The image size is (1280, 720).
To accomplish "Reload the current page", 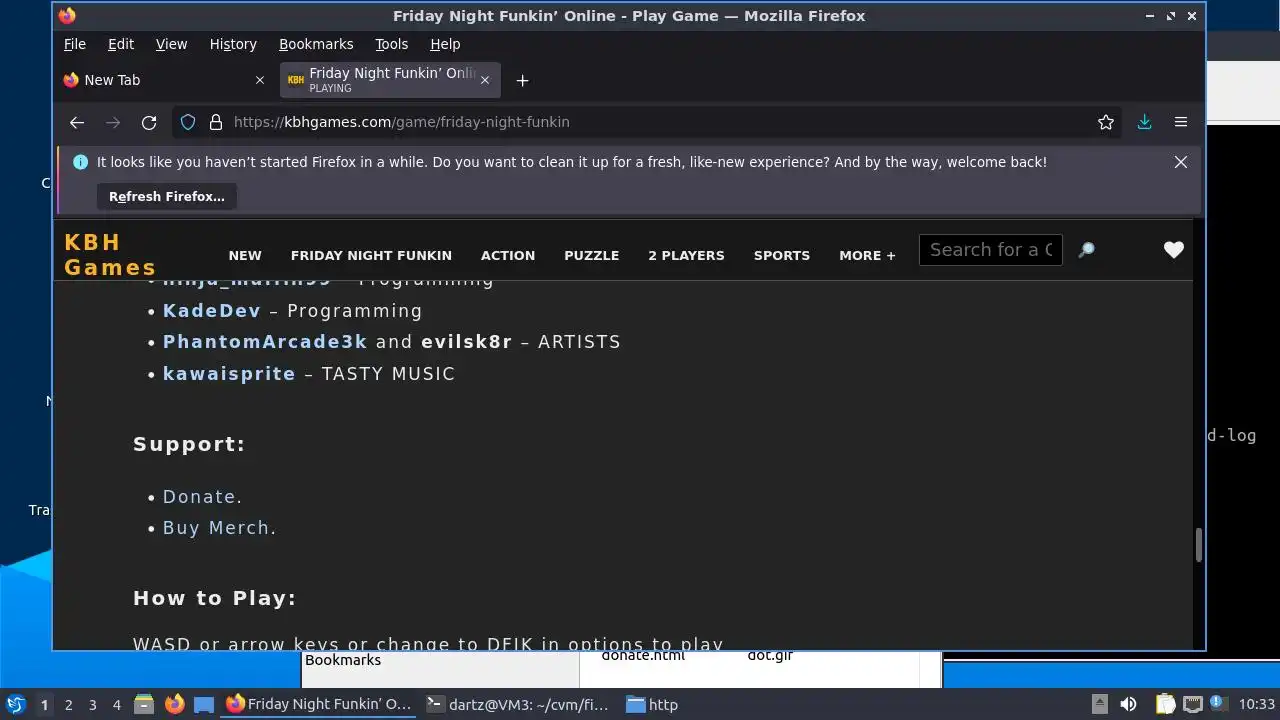I will [149, 122].
